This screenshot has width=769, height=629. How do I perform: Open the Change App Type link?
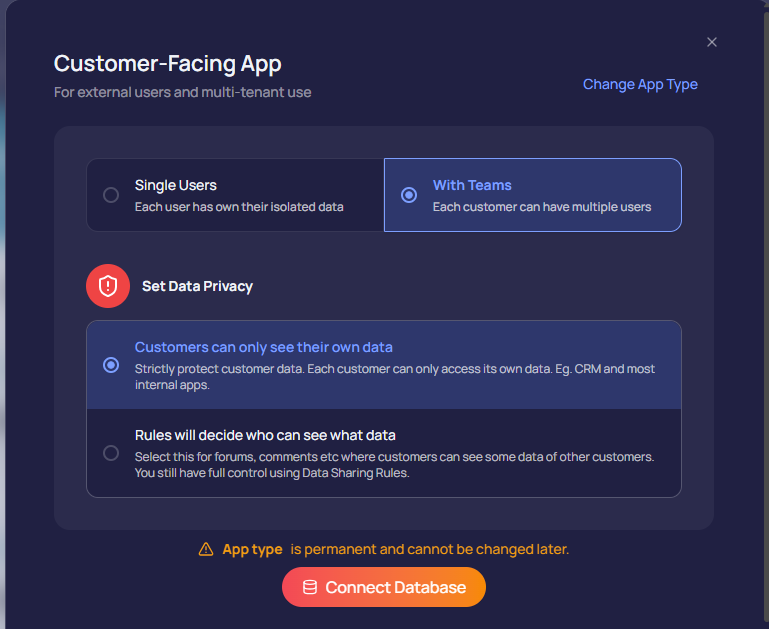[640, 84]
